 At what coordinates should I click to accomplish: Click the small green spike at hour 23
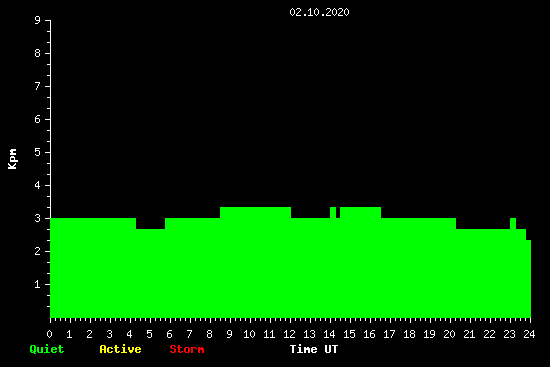(x=513, y=223)
